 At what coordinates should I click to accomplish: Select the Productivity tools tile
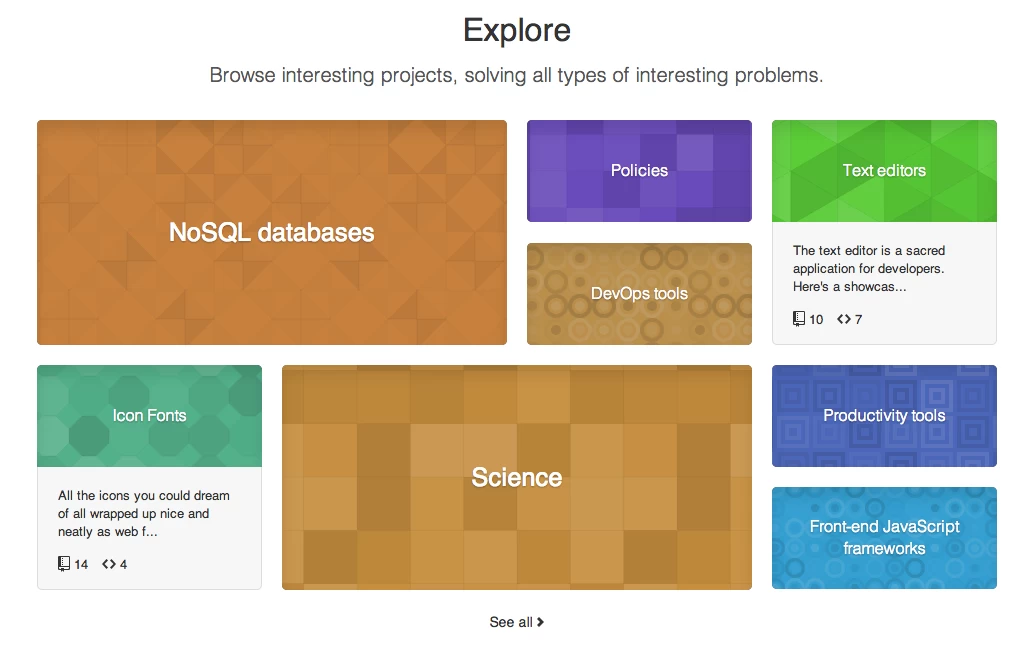(x=884, y=416)
